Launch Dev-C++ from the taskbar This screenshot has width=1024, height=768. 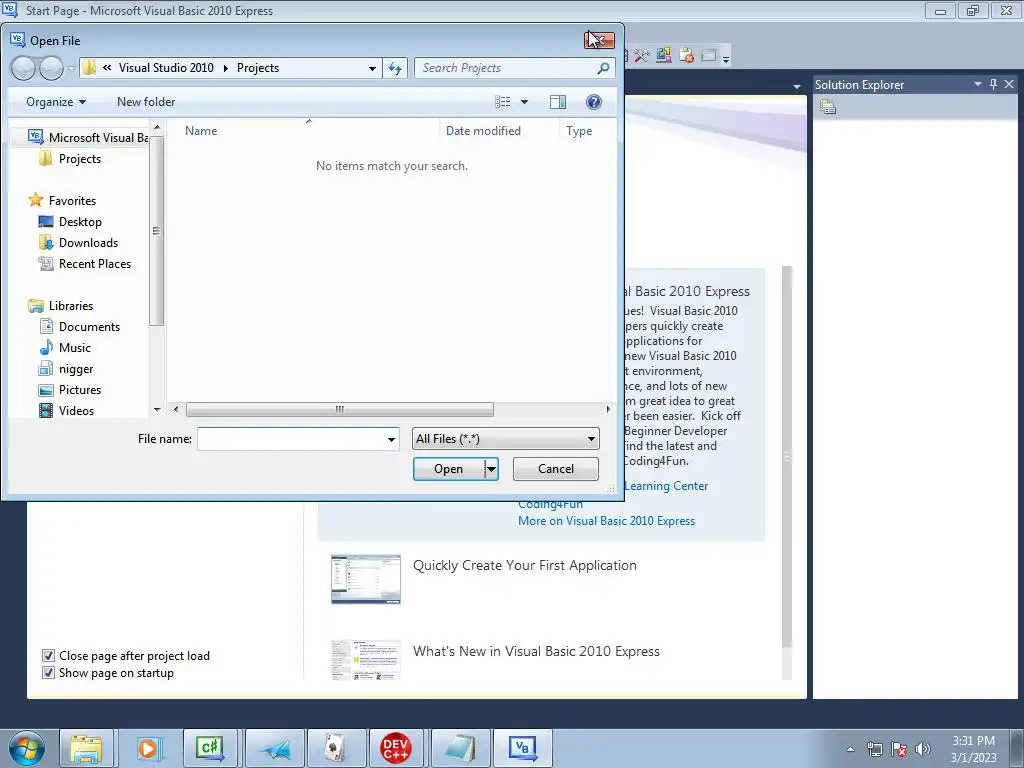coord(396,748)
